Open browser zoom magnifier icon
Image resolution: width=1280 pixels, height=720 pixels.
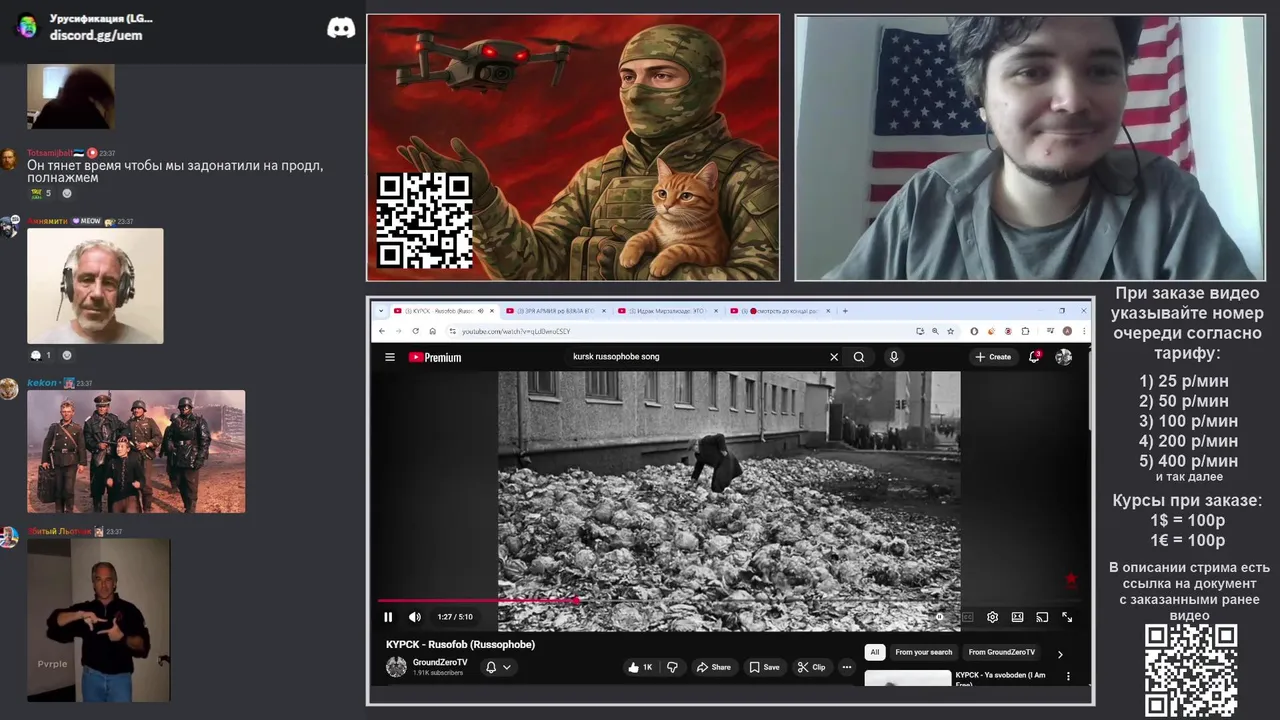click(x=935, y=331)
